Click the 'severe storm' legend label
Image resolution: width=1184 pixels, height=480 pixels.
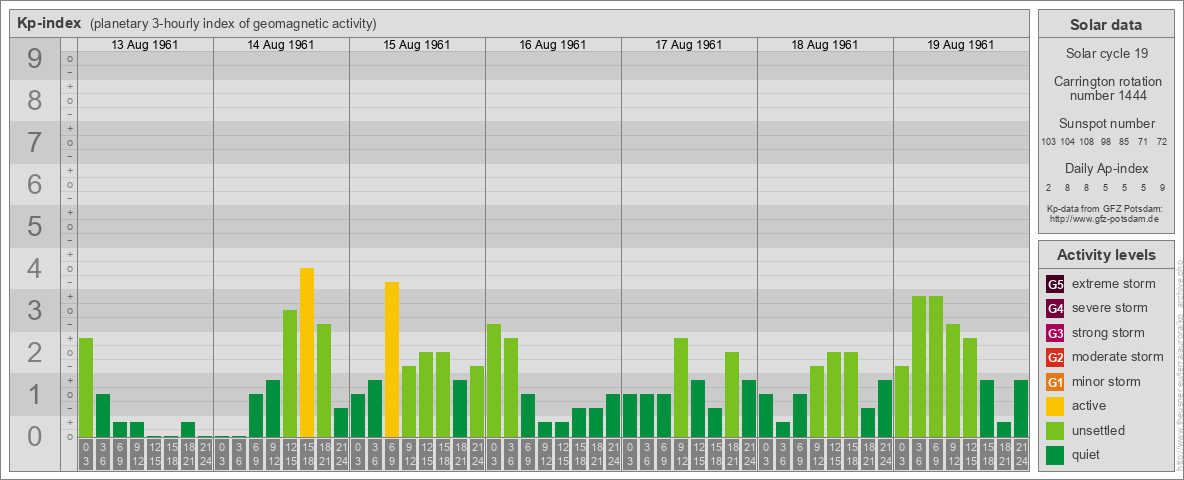(x=1110, y=308)
